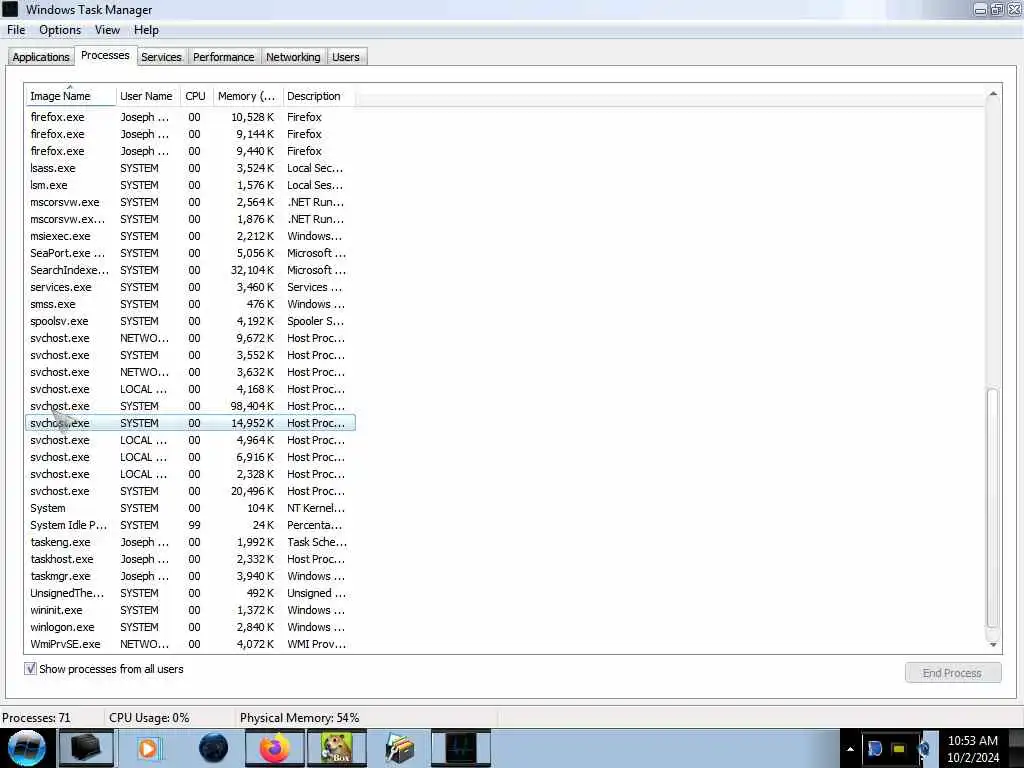Image resolution: width=1024 pixels, height=768 pixels.
Task: Click the process list scroll up arrow
Action: click(993, 94)
